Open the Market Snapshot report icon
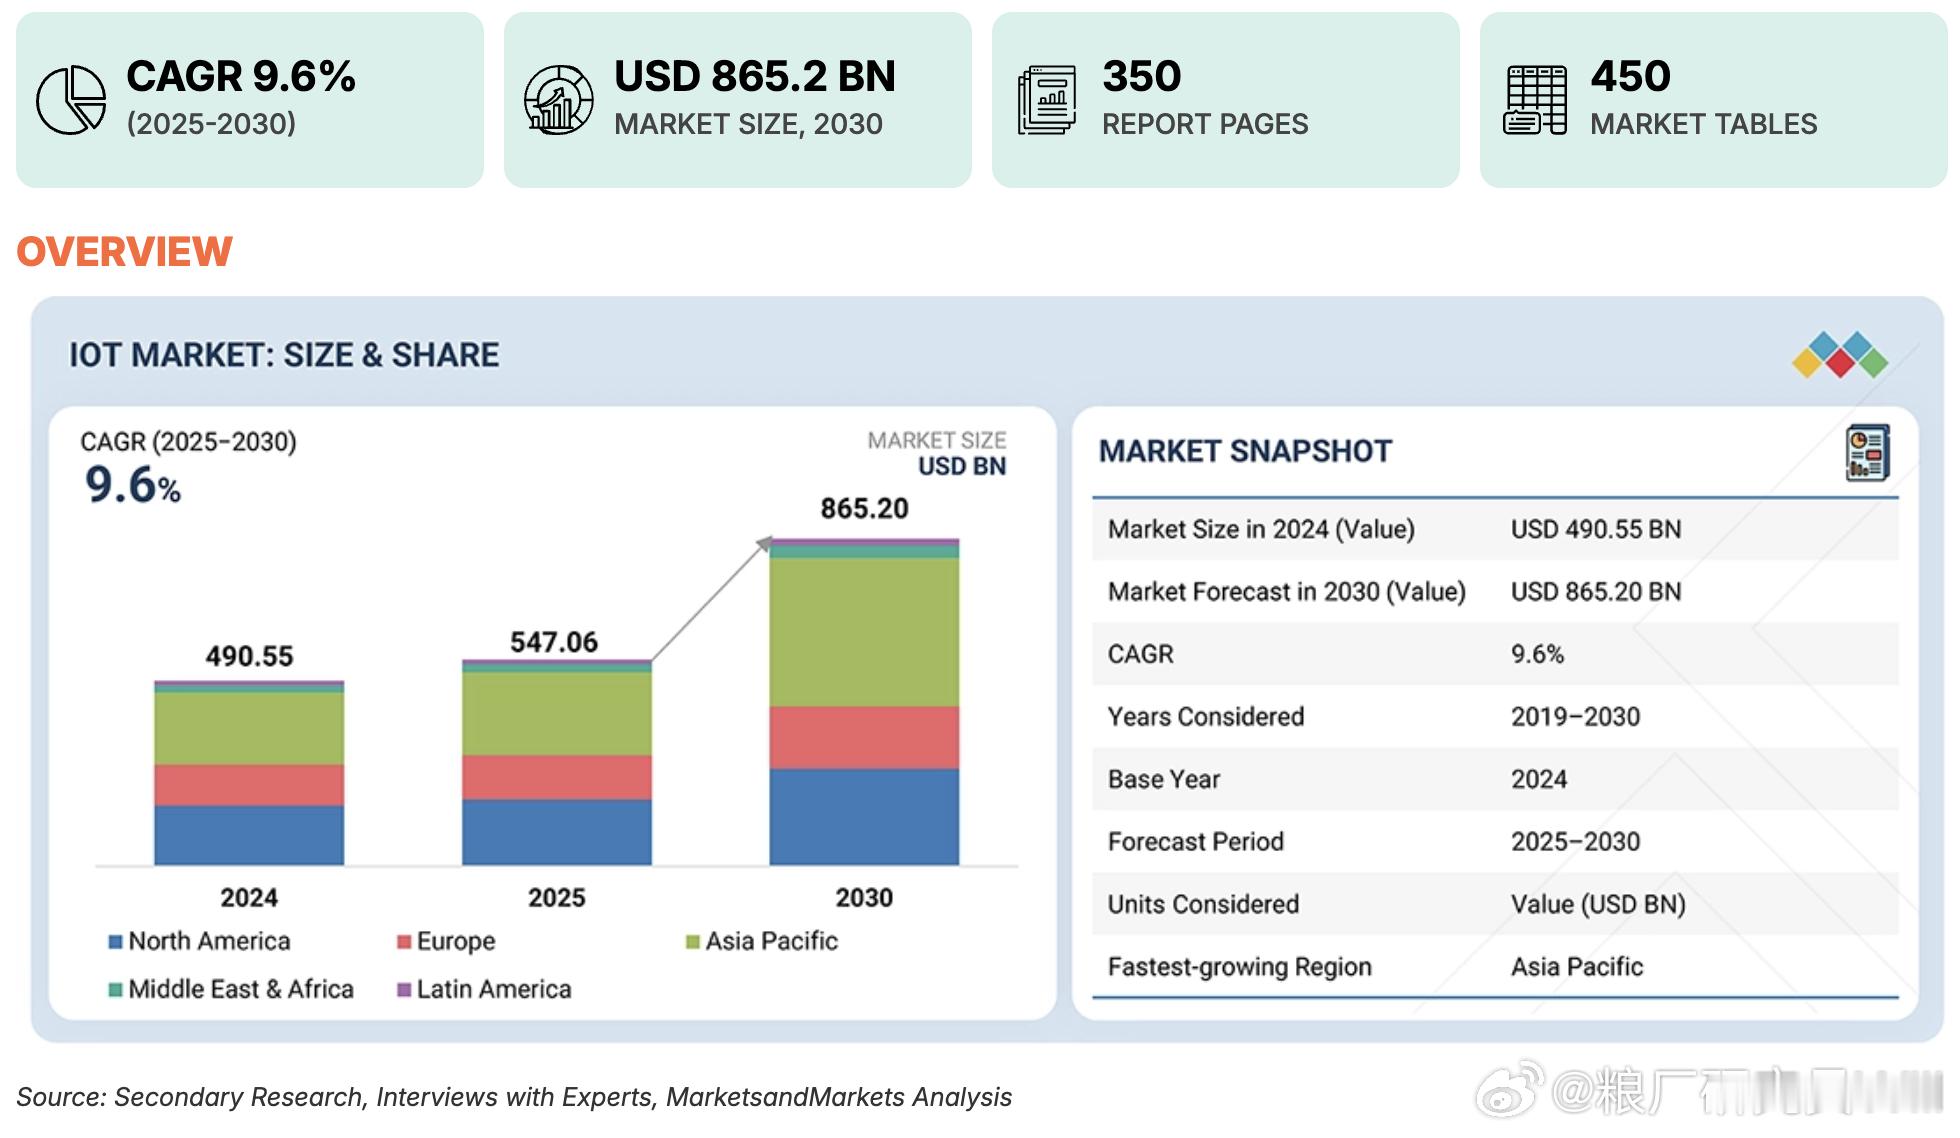1960x1138 pixels. pos(1869,452)
